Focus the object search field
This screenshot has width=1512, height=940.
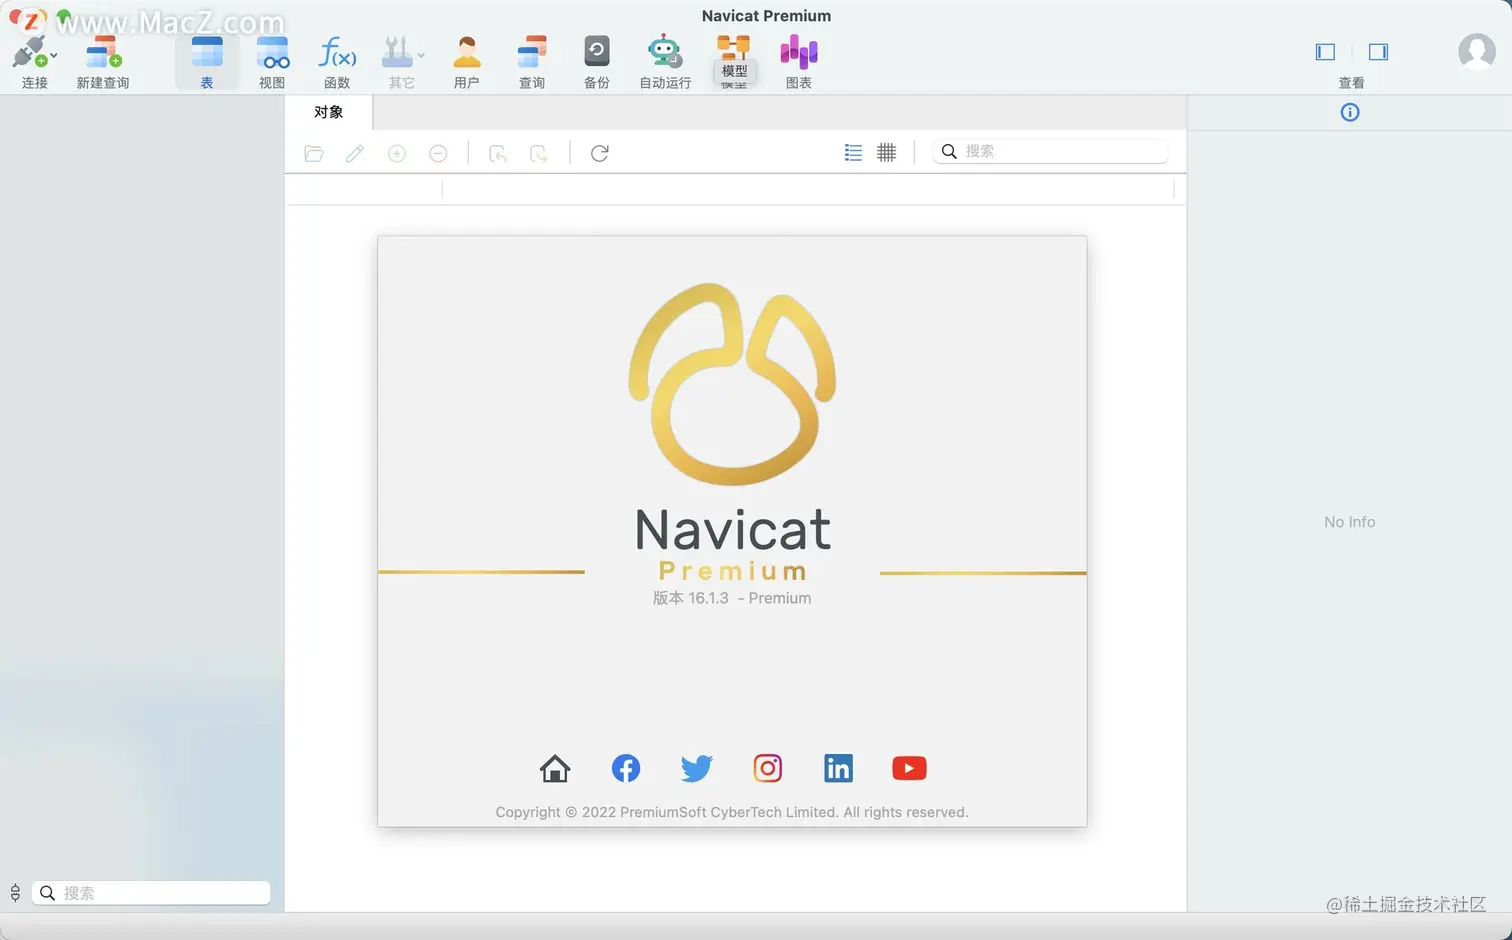(1051, 151)
